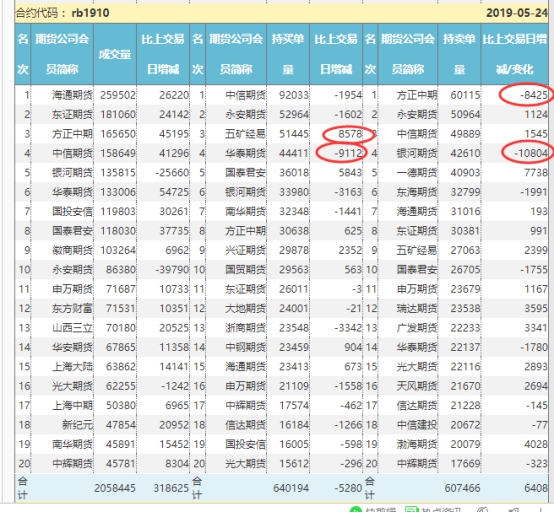
Task: Click total long change -5280
Action: click(348, 488)
